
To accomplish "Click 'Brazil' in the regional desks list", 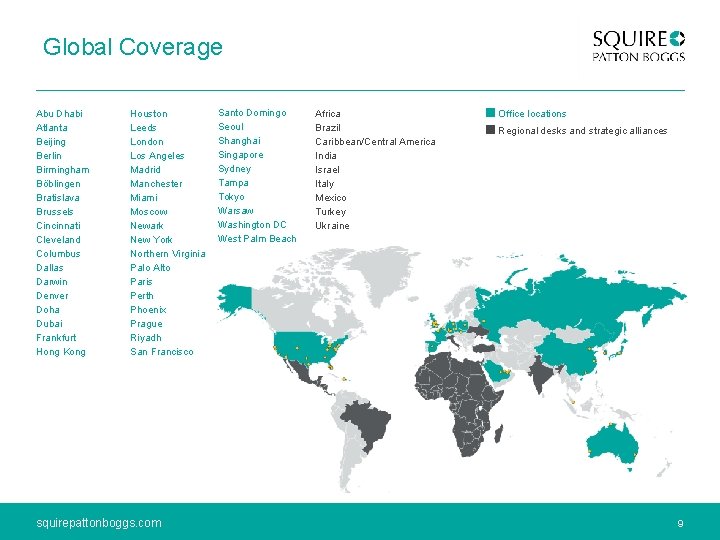I will [x=328, y=128].
